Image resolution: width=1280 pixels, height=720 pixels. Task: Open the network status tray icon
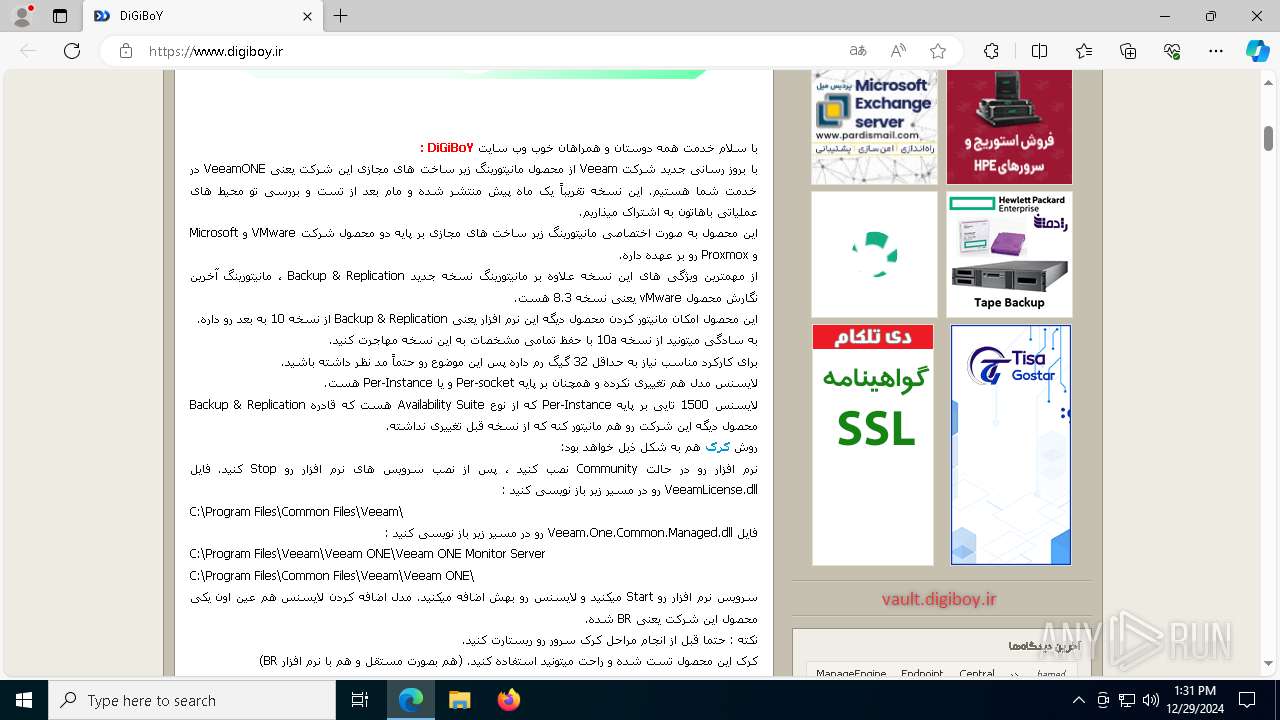[1127, 700]
